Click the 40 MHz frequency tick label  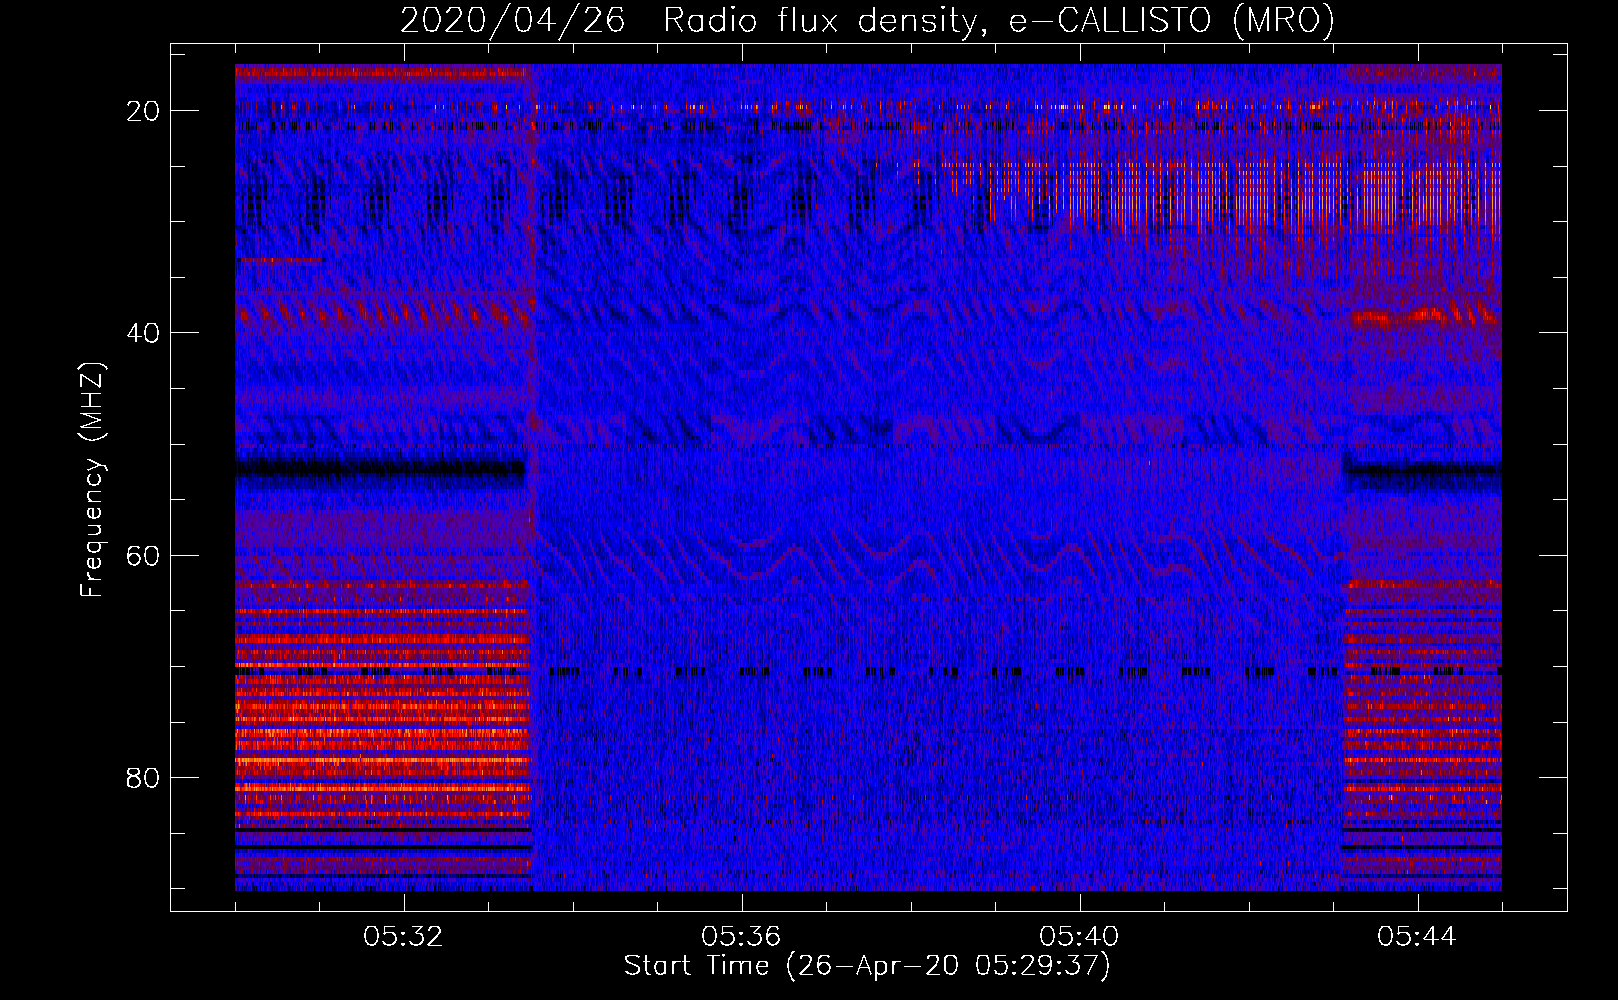coord(143,333)
